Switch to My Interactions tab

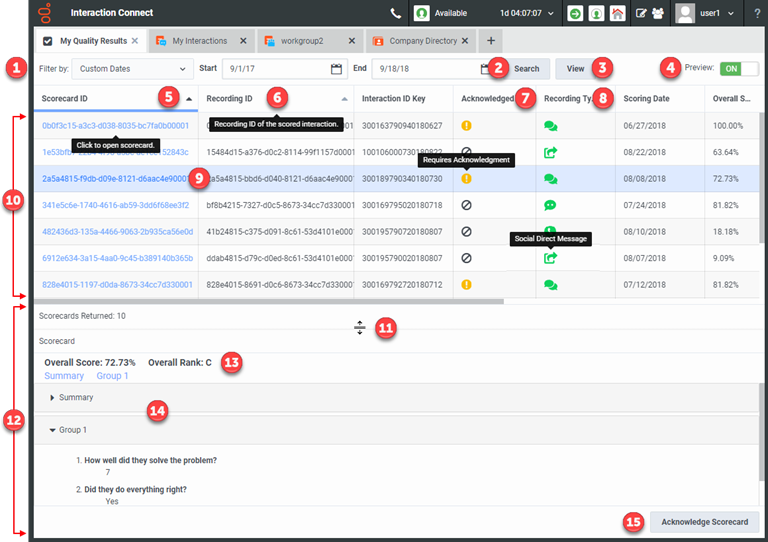pyautogui.click(x=199, y=41)
